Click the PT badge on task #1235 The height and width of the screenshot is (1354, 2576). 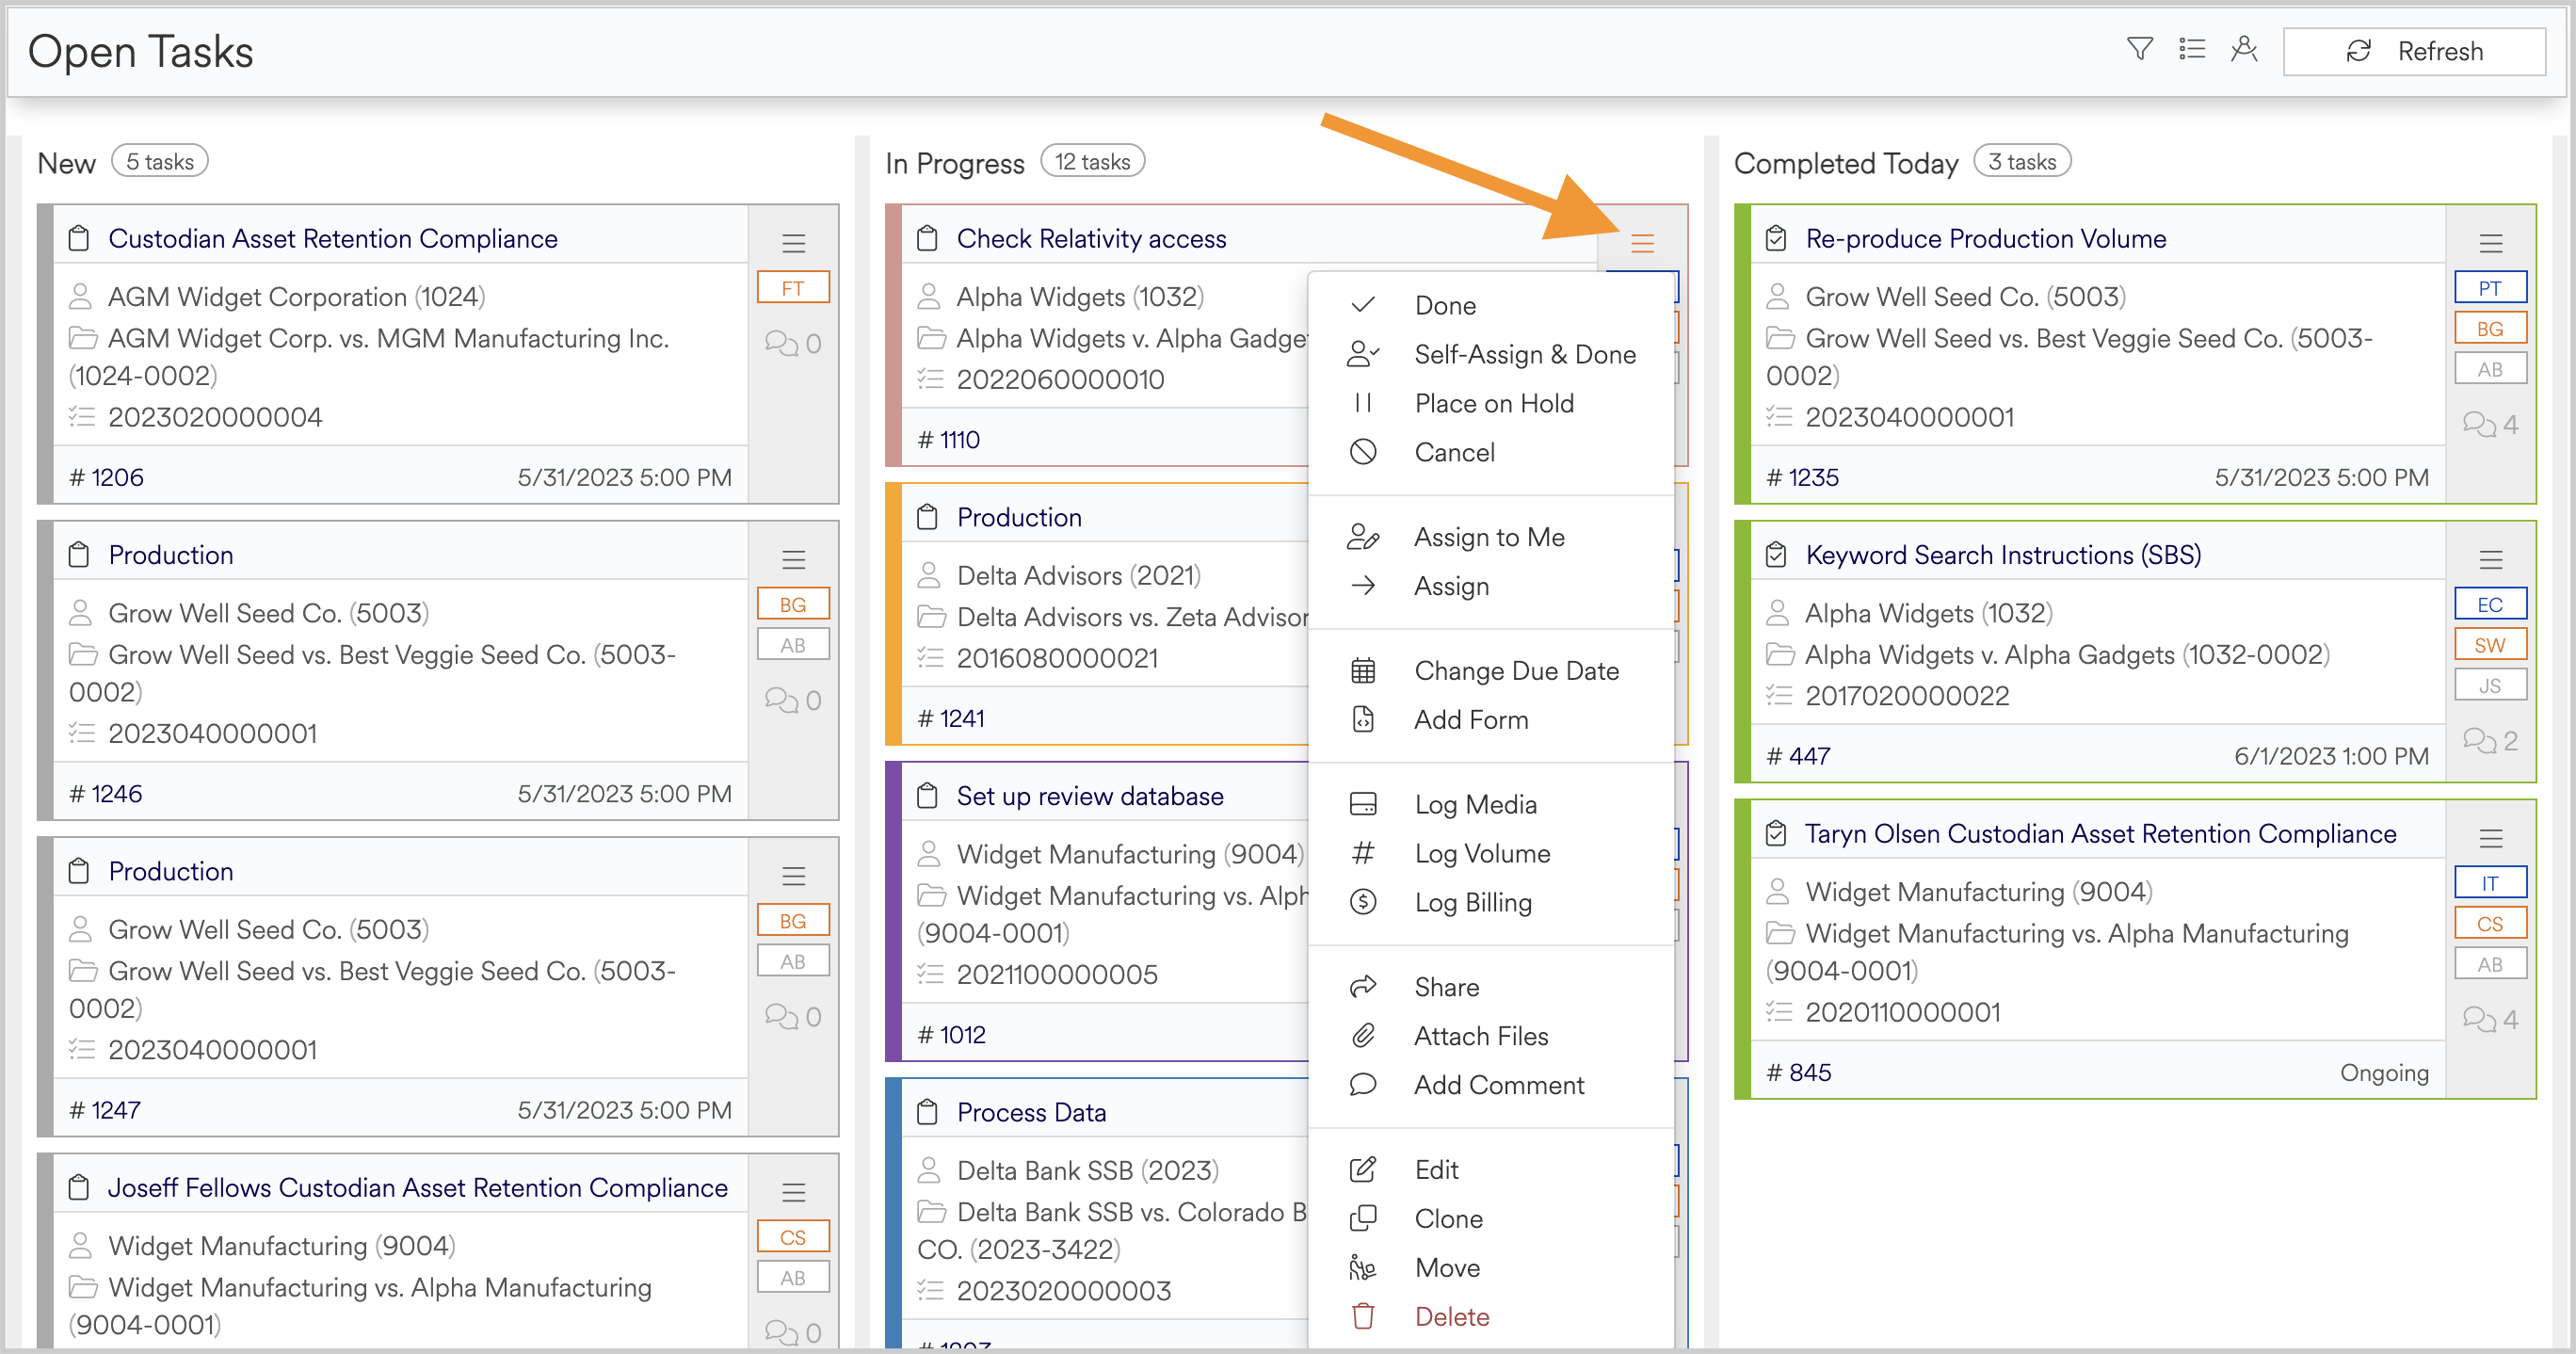pos(2490,288)
